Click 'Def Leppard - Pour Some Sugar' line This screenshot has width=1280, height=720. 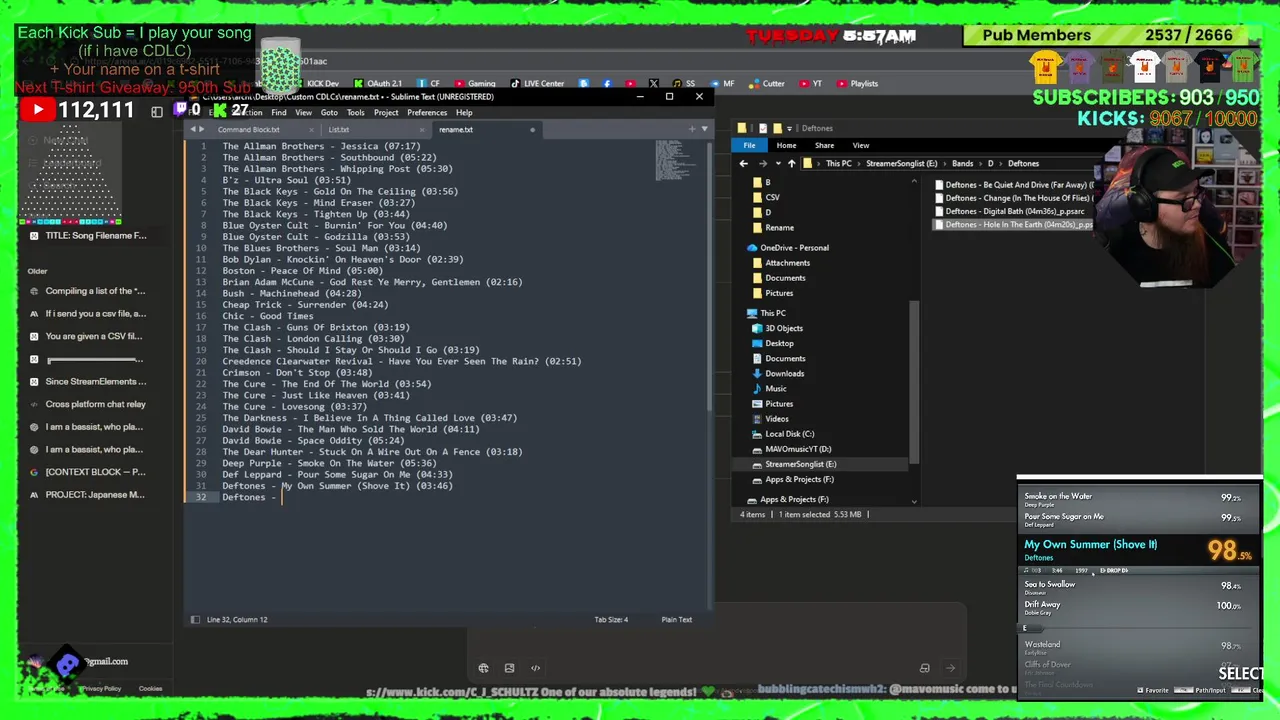pos(337,475)
